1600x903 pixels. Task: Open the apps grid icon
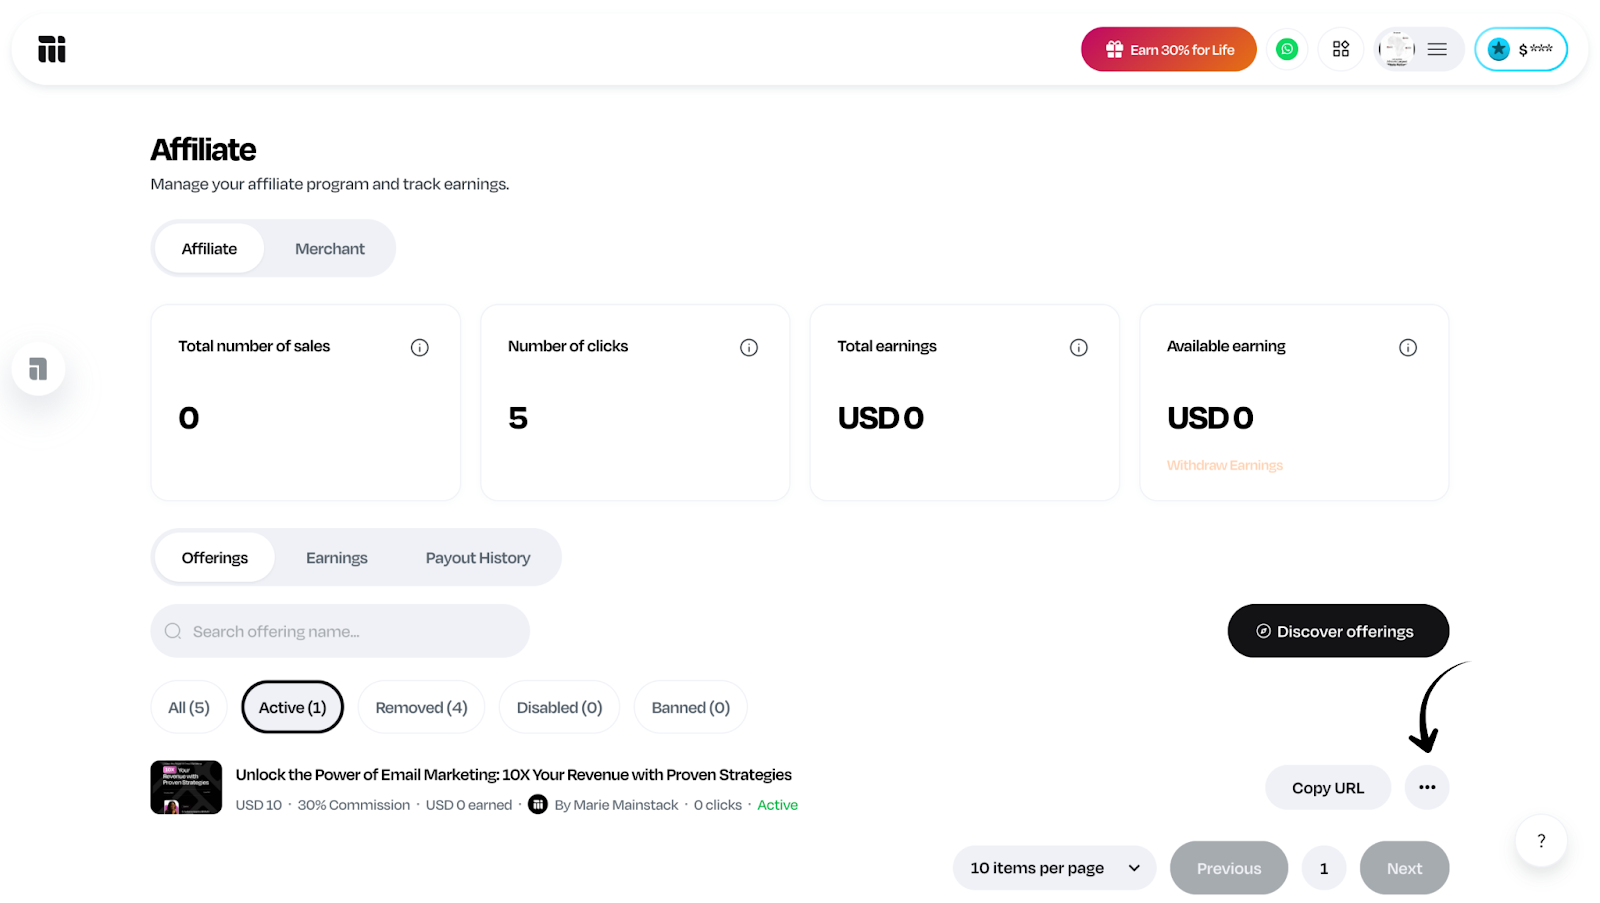click(1341, 49)
